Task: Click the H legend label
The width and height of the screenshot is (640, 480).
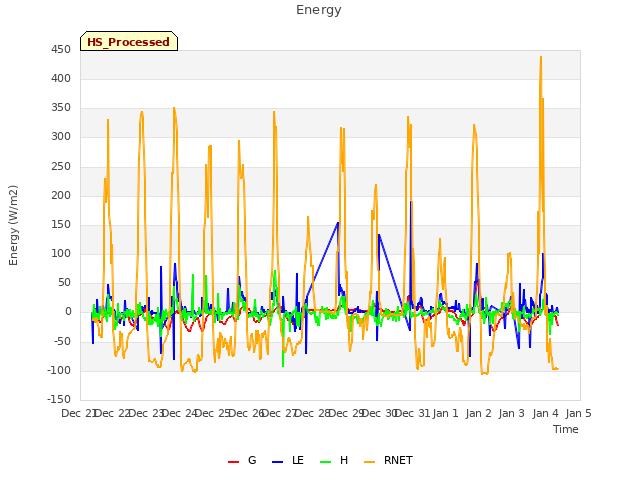Action: 344,460
